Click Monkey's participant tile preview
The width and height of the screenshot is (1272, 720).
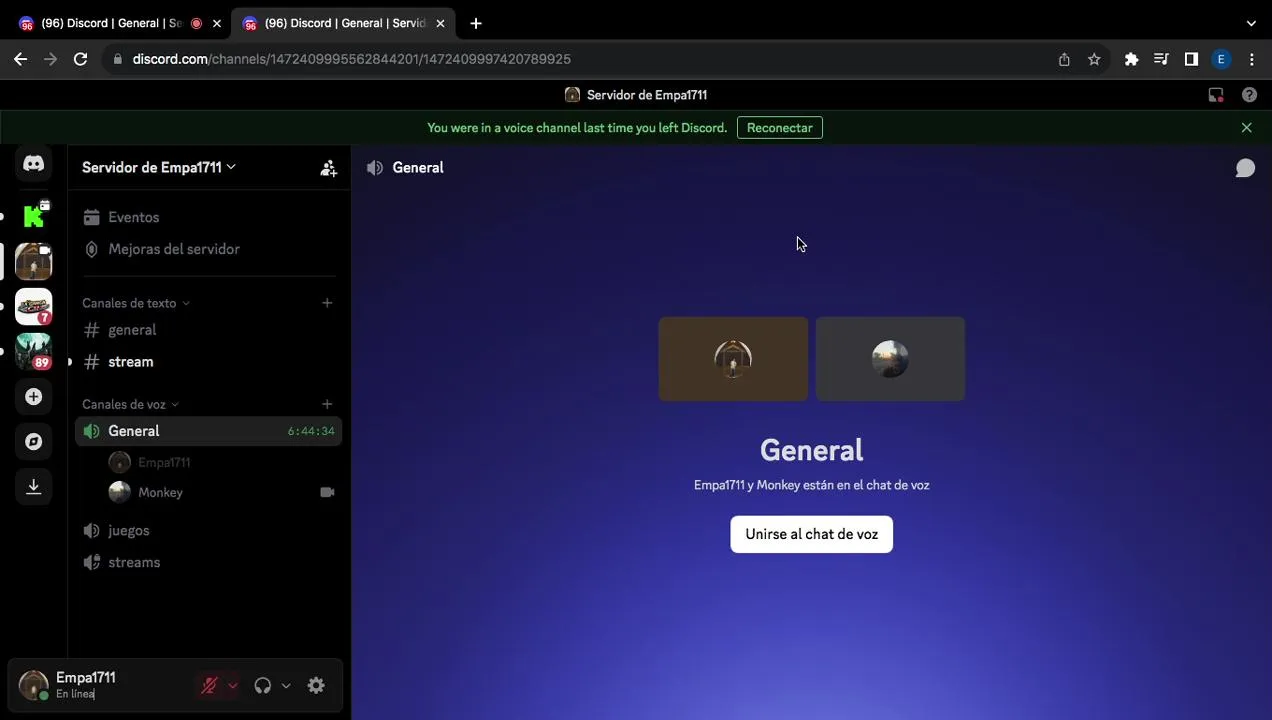point(890,359)
